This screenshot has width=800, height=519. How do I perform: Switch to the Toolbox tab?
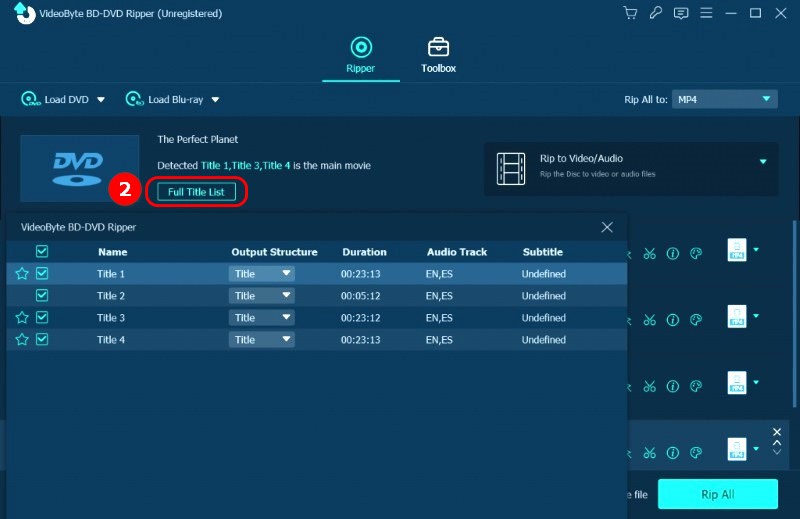pos(438,56)
